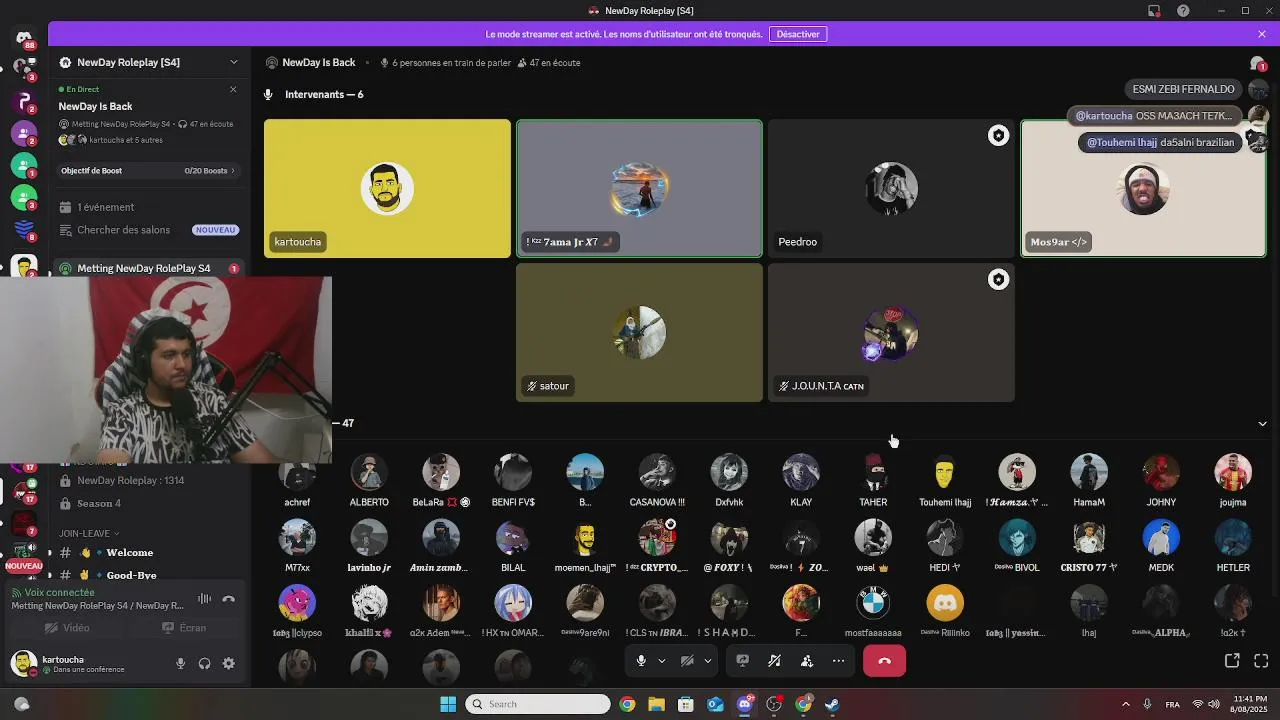
Task: Open mostfaaaaaaa BMW avatar
Action: (x=873, y=603)
